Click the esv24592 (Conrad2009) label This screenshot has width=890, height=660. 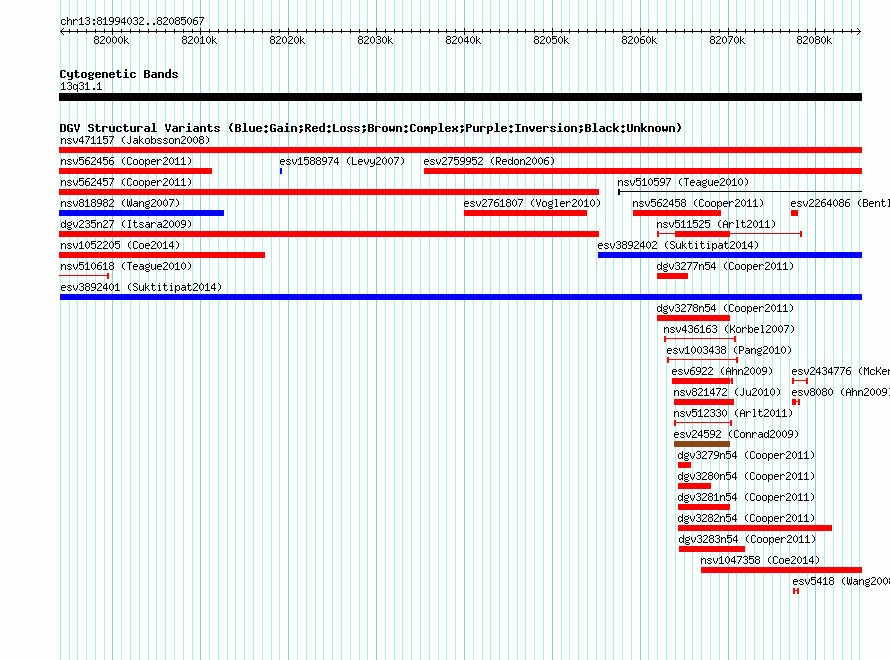736,434
